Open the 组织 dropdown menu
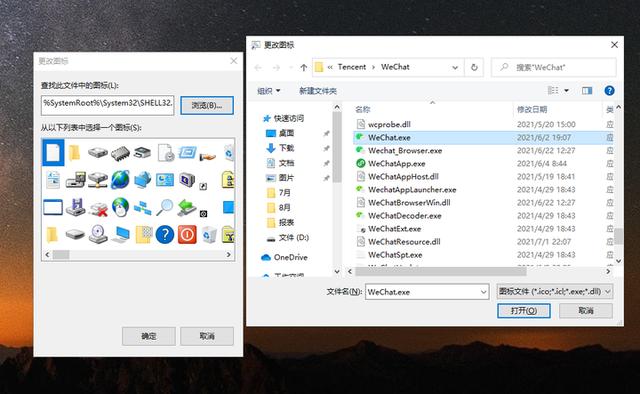Viewport: 640px width, 394px height. 269,91
